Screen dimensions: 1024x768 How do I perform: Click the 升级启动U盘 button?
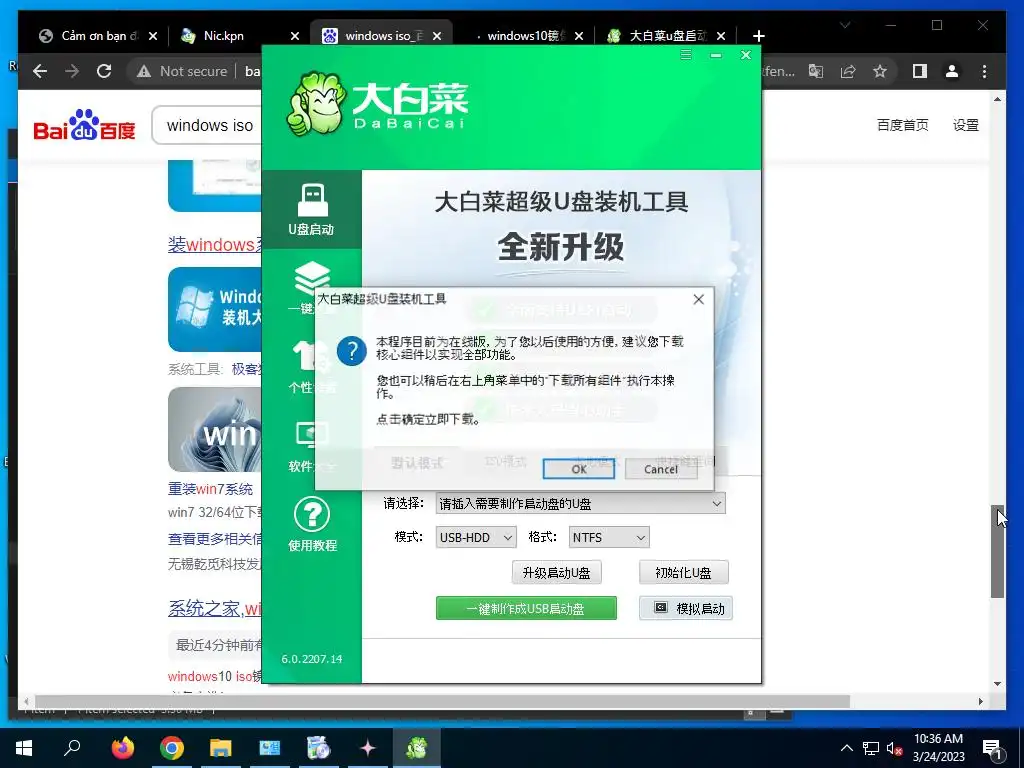coord(556,573)
